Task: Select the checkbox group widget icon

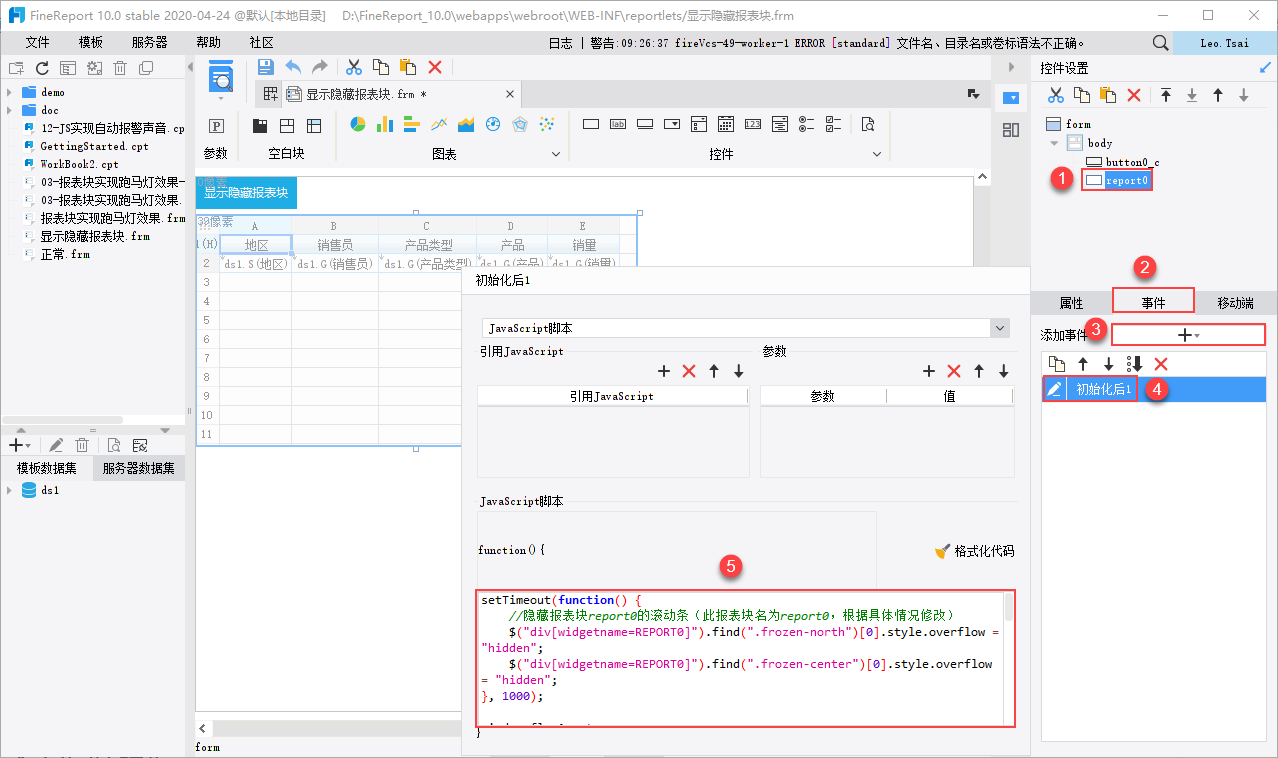Action: pos(833,125)
